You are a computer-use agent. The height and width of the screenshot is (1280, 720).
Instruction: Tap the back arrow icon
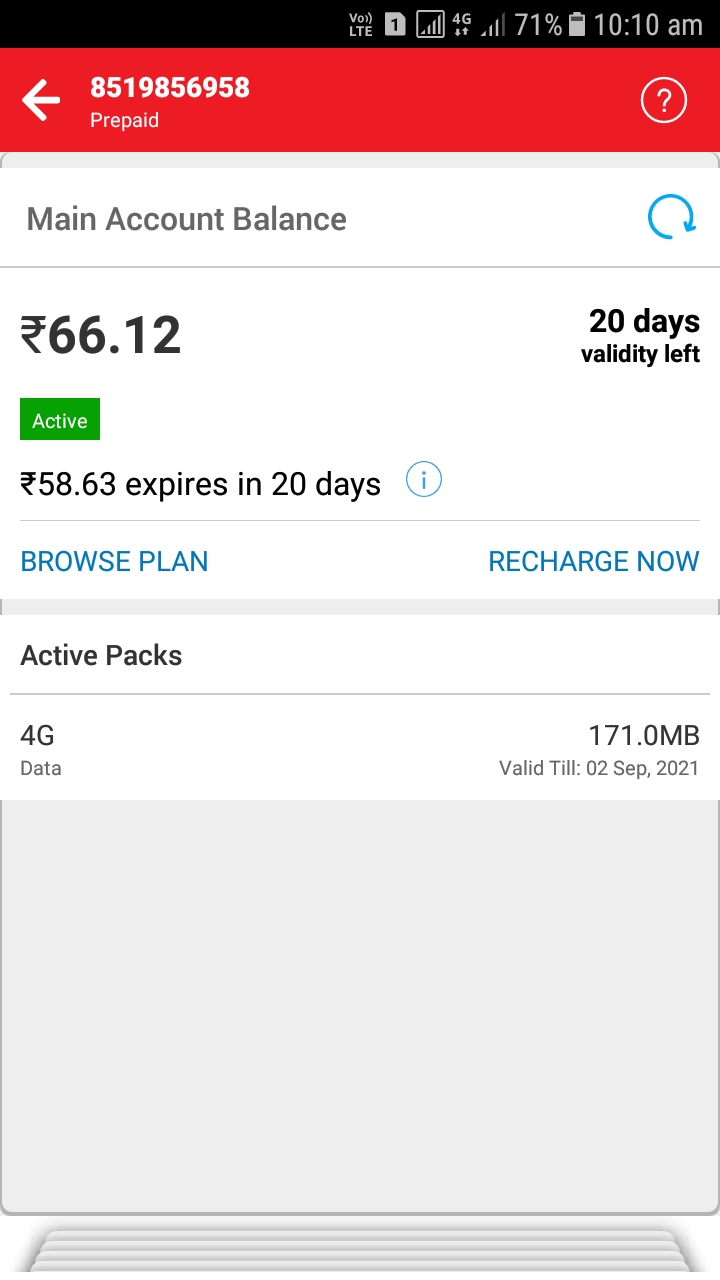[x=41, y=101]
